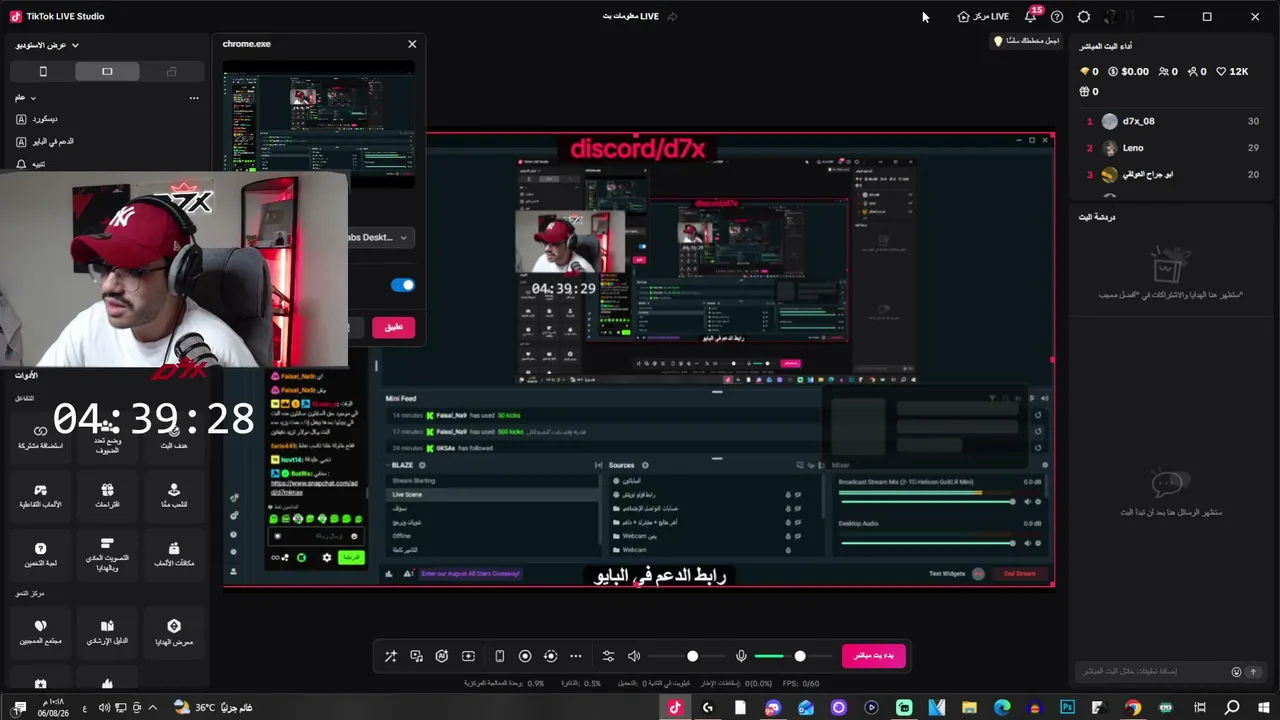This screenshot has height=720, width=1280.
Task: Open the لعبة التخمين question-mark tile
Action: (x=41, y=555)
